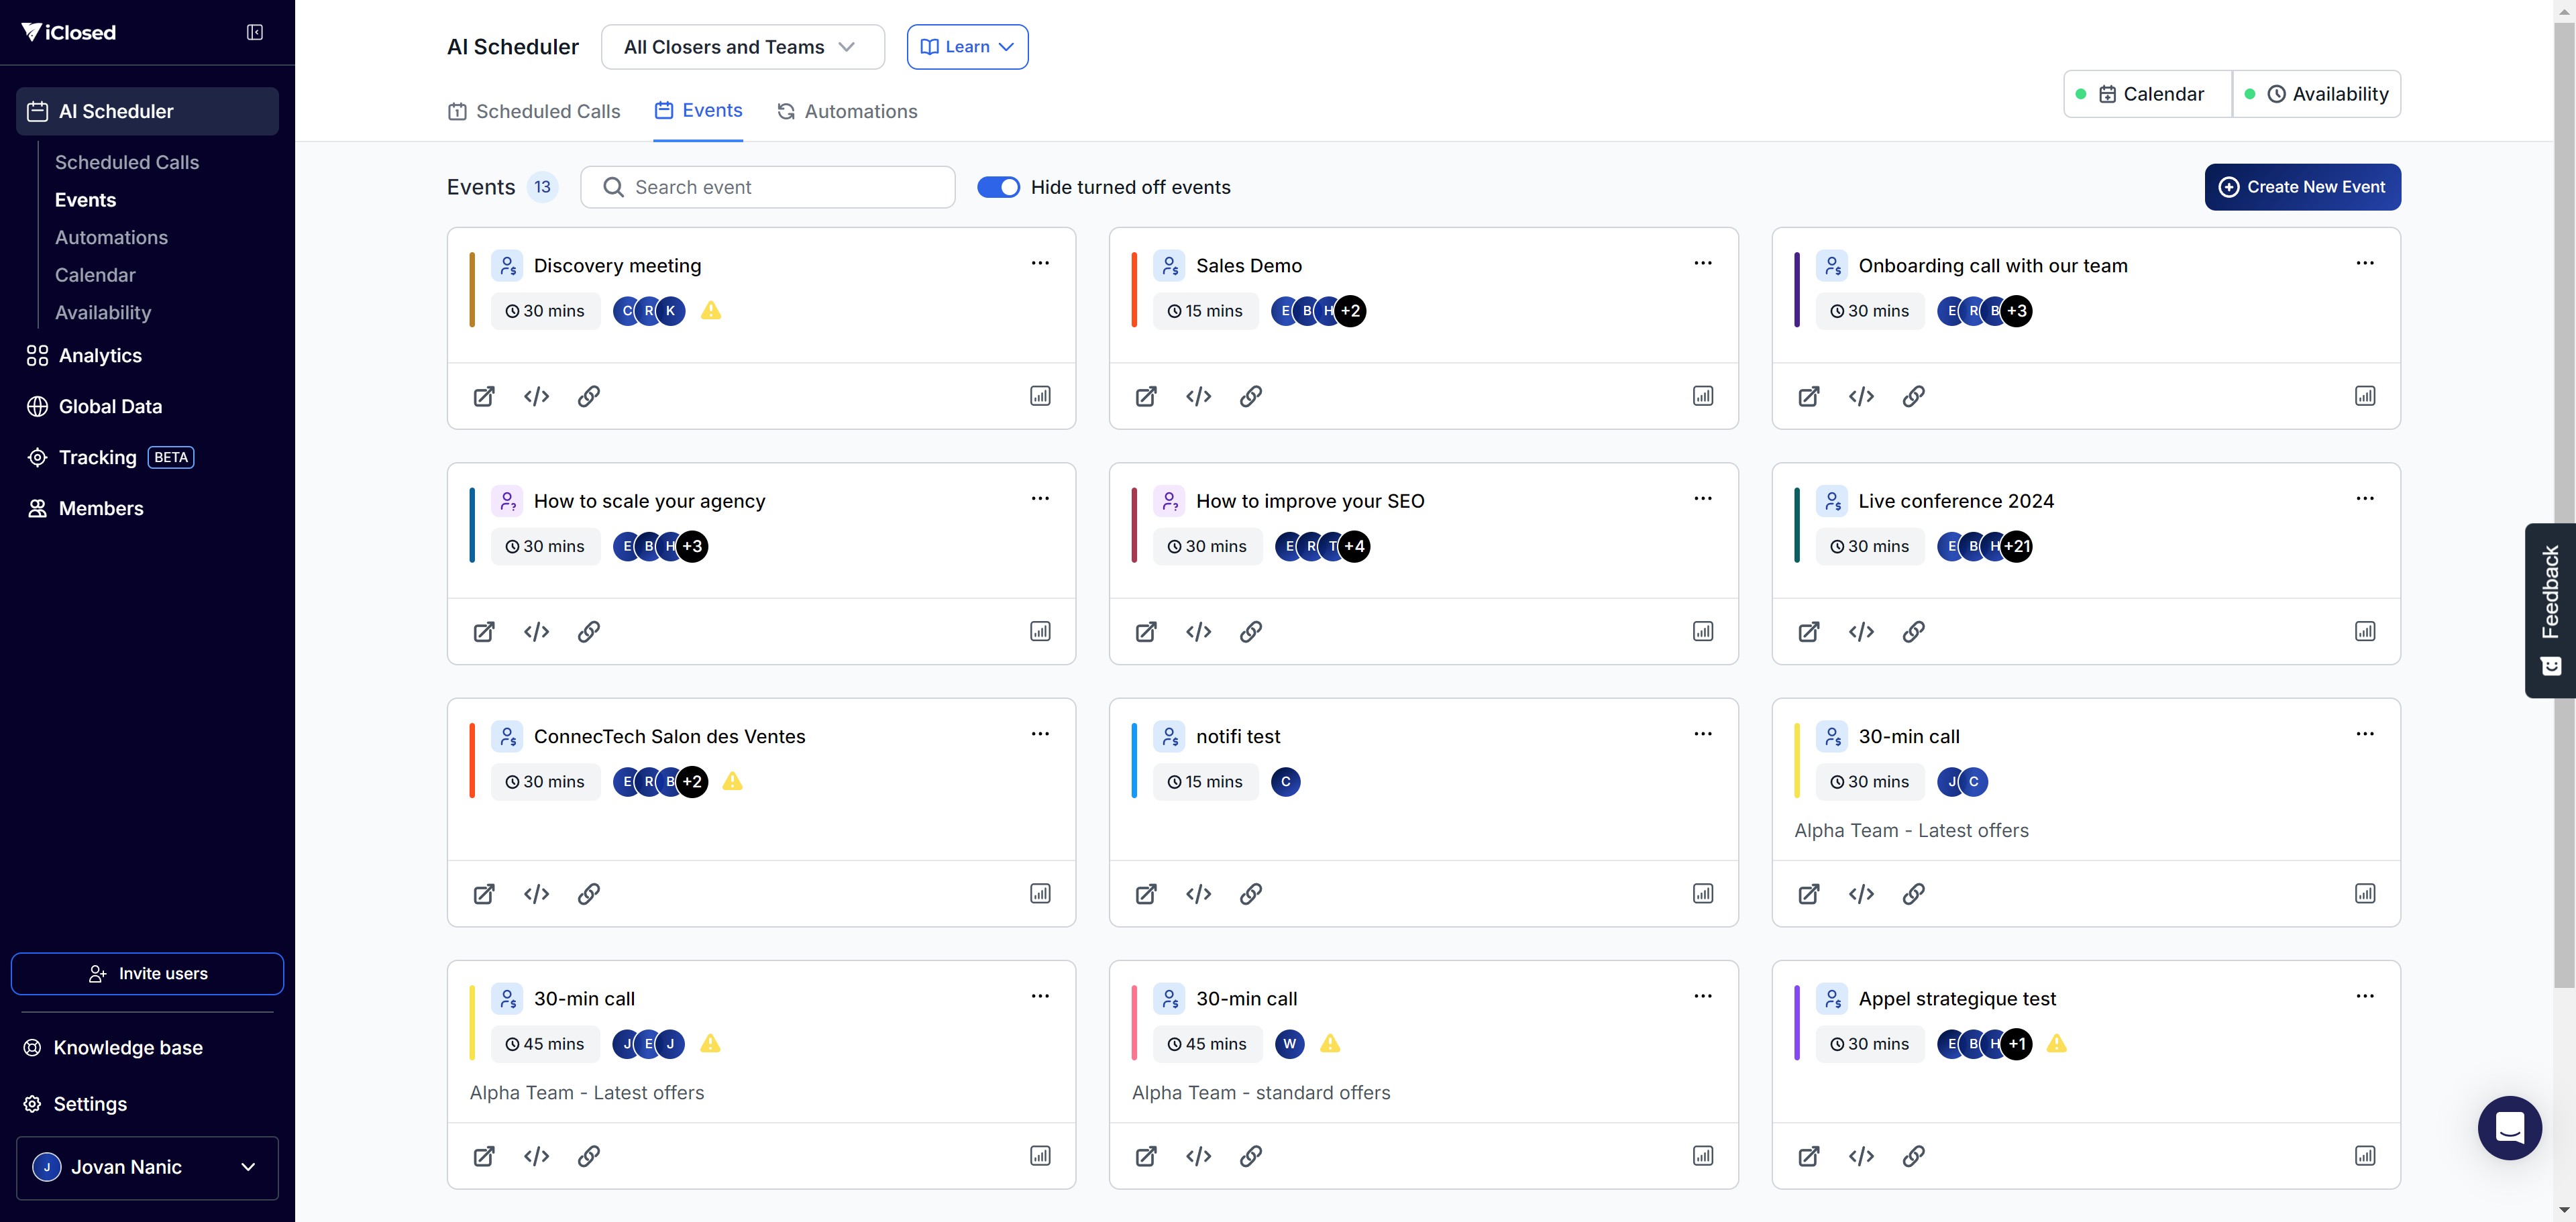
Task: Open edit icon on Onboarding call card
Action: click(1808, 396)
